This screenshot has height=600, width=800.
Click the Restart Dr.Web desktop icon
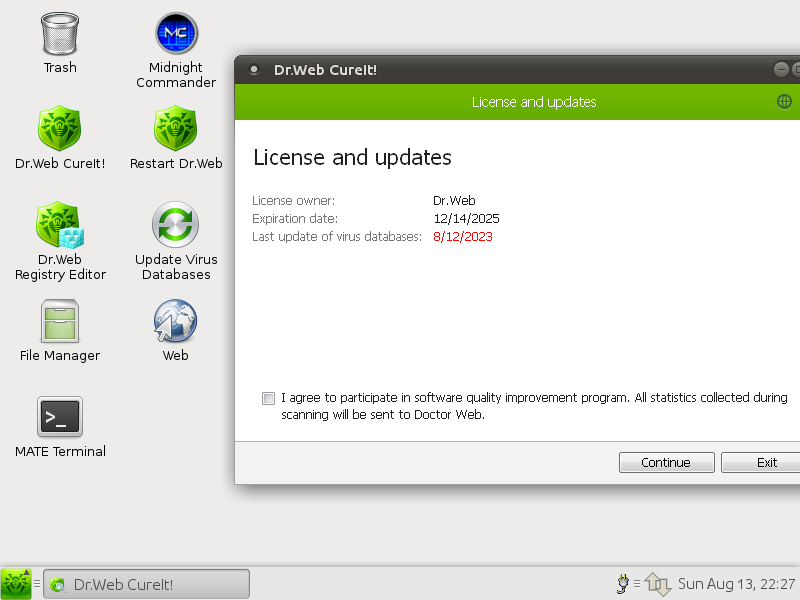(x=176, y=128)
